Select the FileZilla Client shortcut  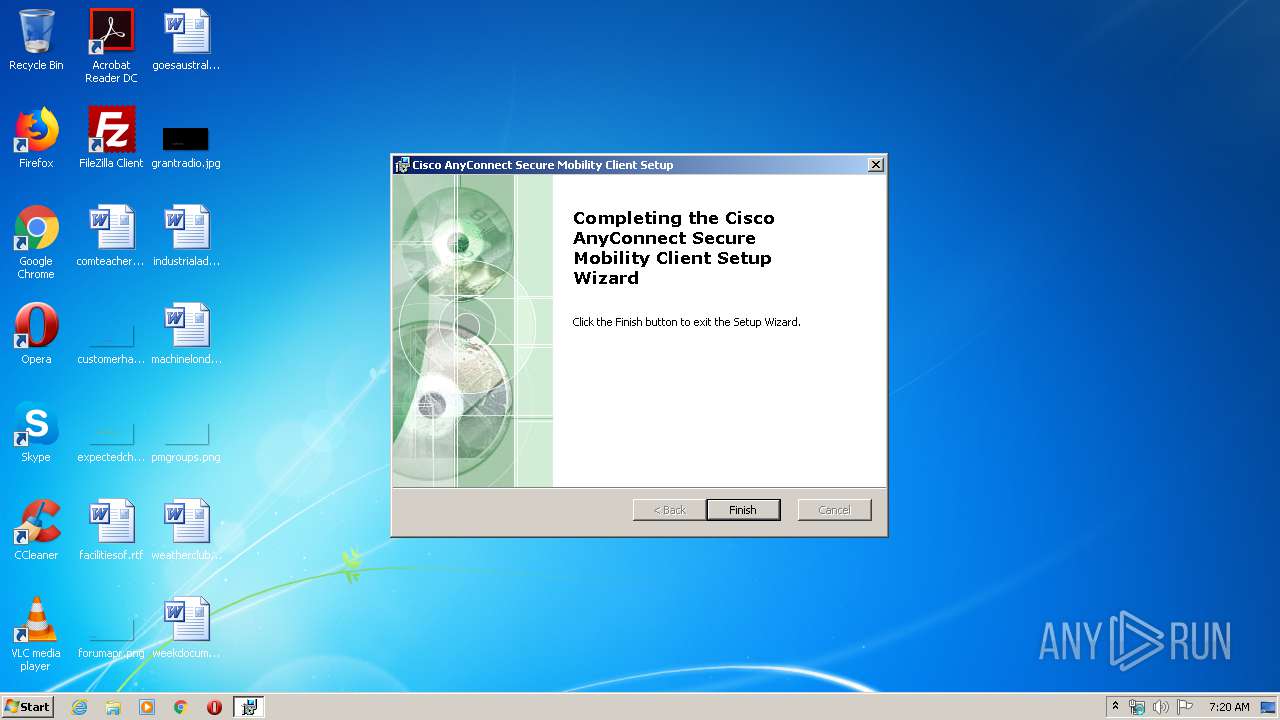click(111, 138)
